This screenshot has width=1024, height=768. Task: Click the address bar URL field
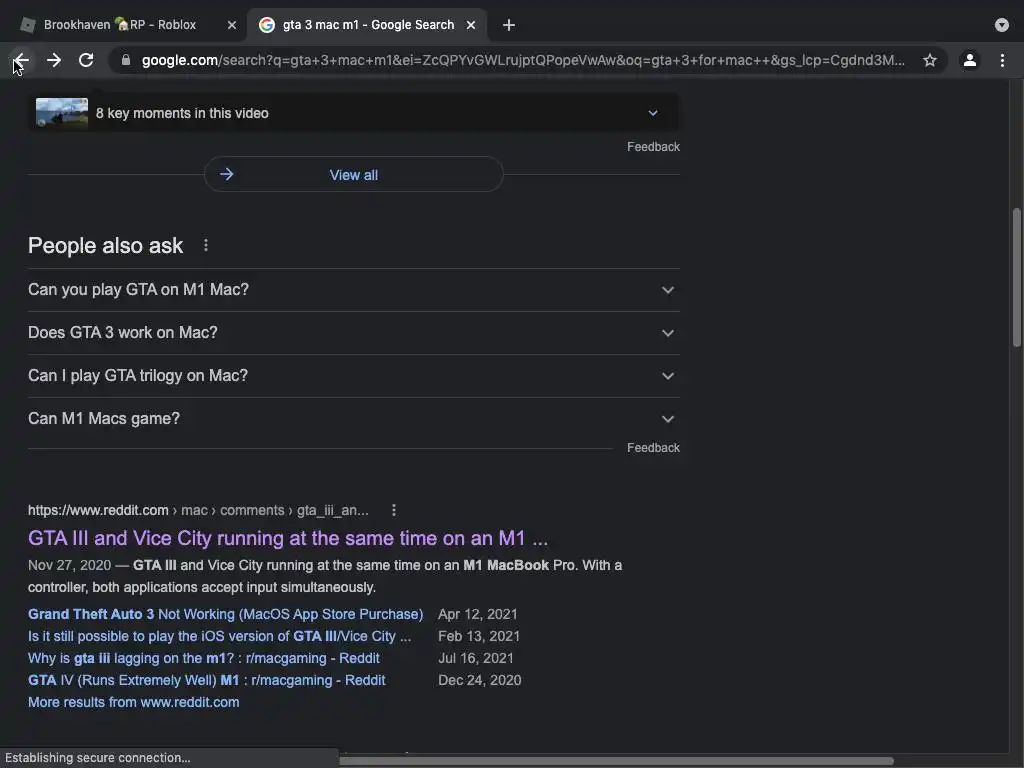522,61
